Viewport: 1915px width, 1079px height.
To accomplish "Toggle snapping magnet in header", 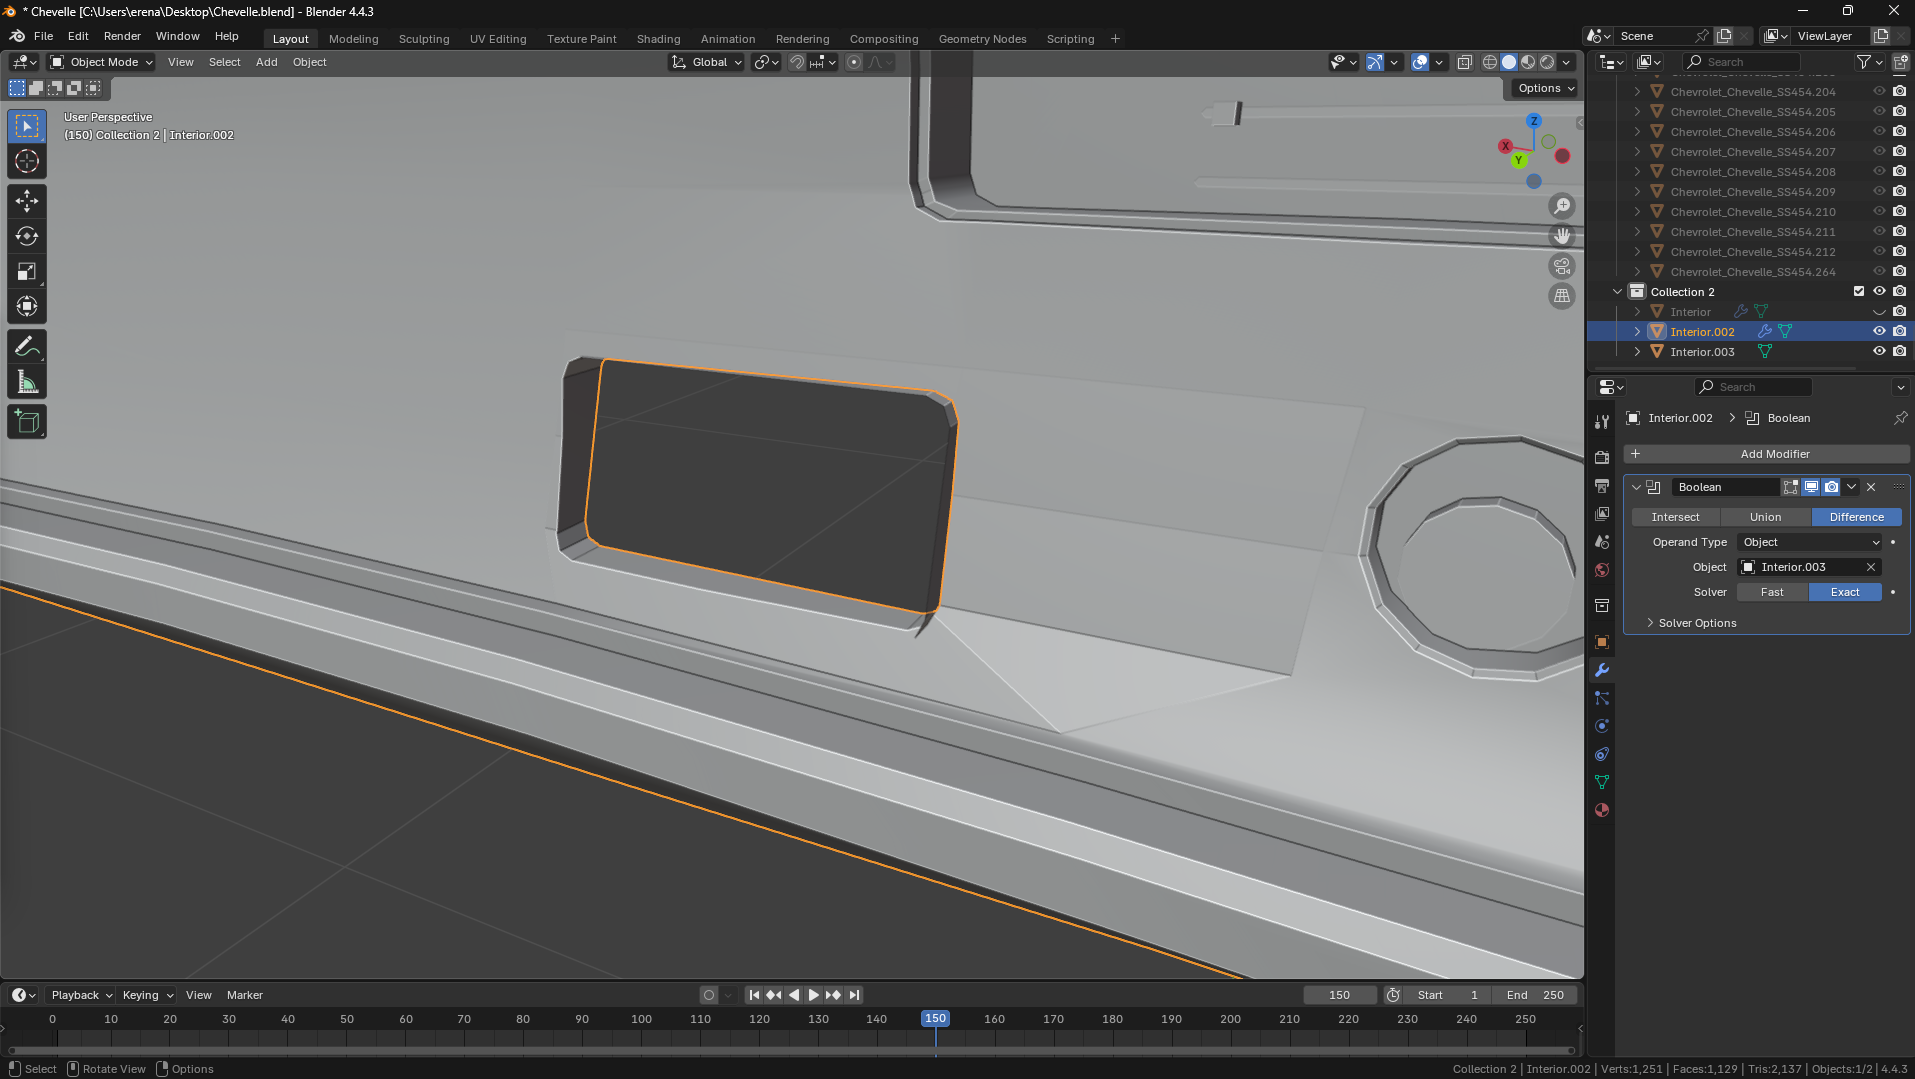I will (797, 62).
